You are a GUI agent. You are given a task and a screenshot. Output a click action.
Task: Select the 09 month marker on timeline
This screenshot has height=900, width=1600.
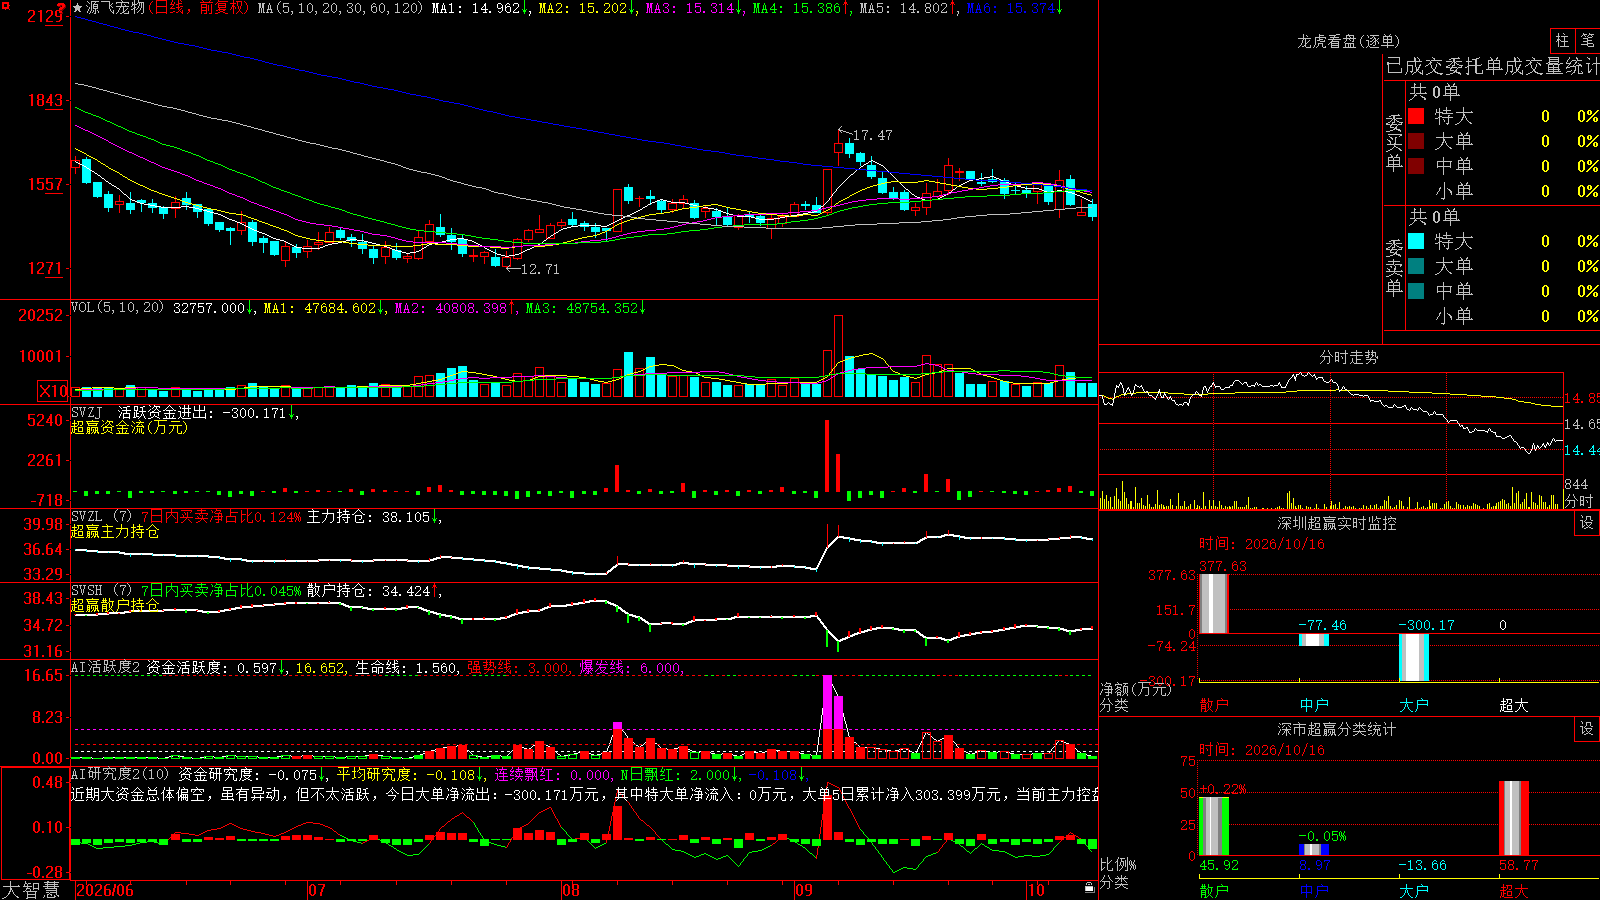(x=804, y=890)
